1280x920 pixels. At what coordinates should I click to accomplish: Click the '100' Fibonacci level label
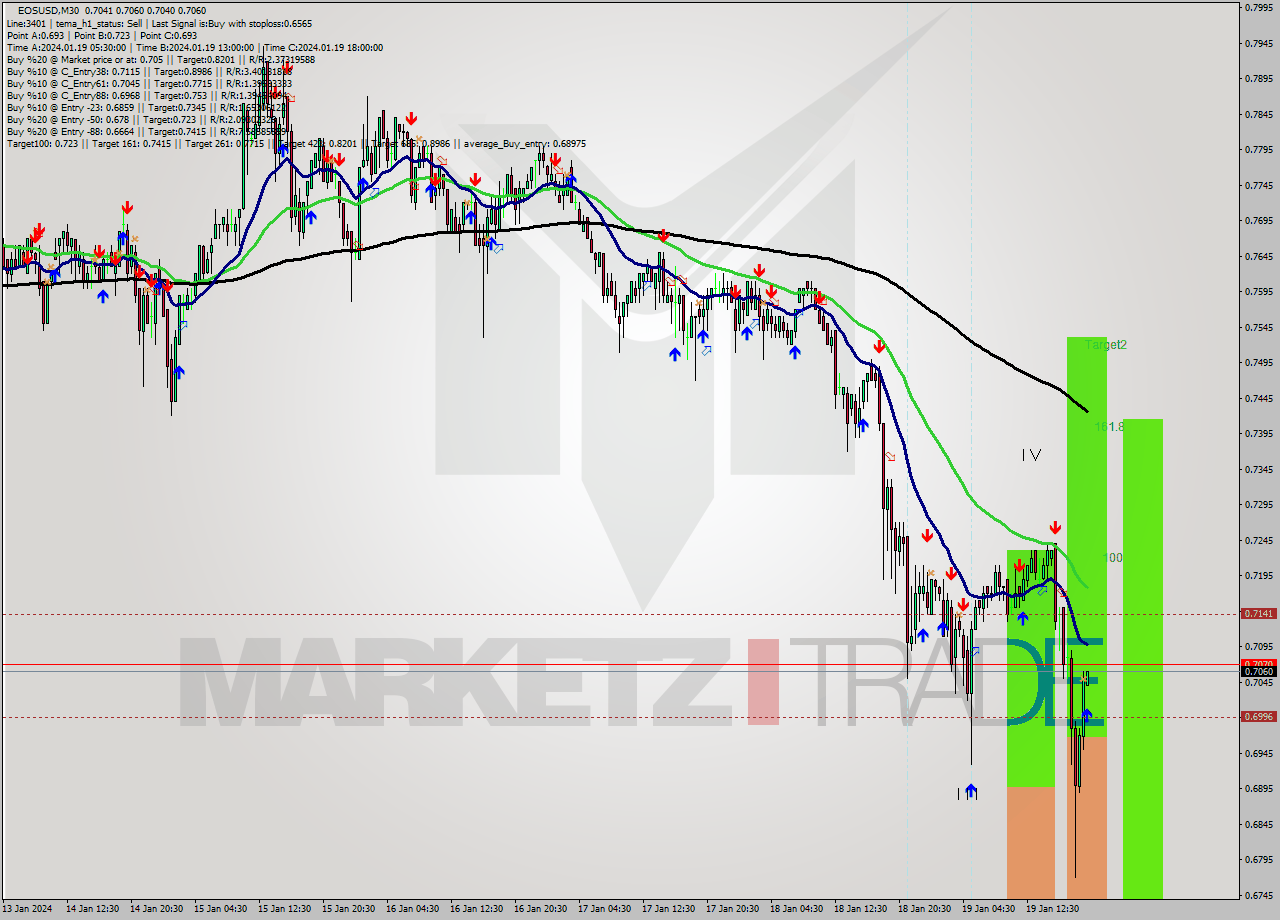(1112, 558)
